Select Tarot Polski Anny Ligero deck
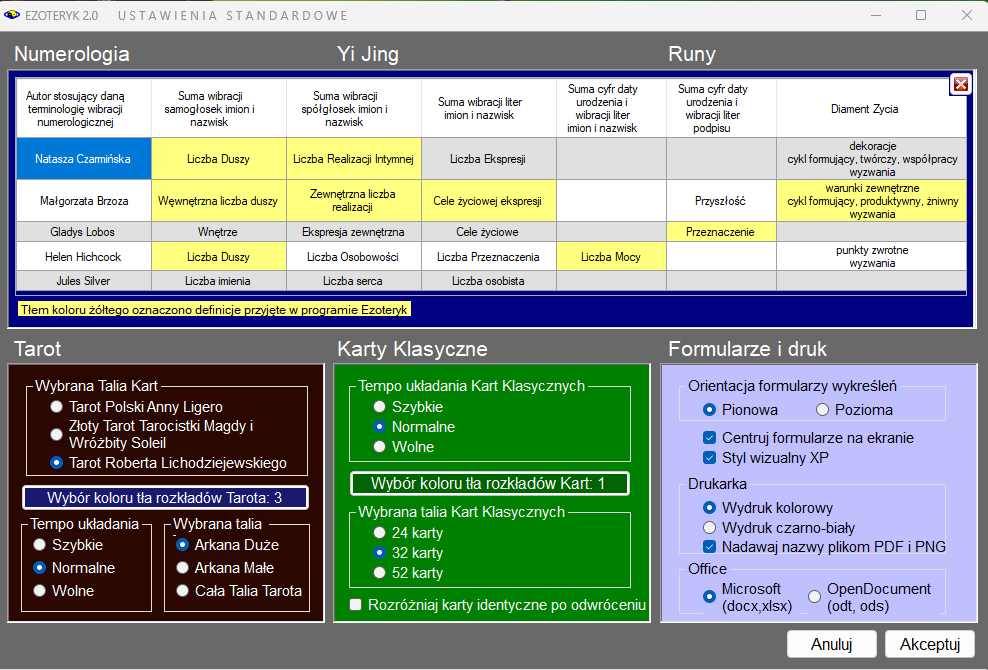Screen dimensions: 988x670 57,407
